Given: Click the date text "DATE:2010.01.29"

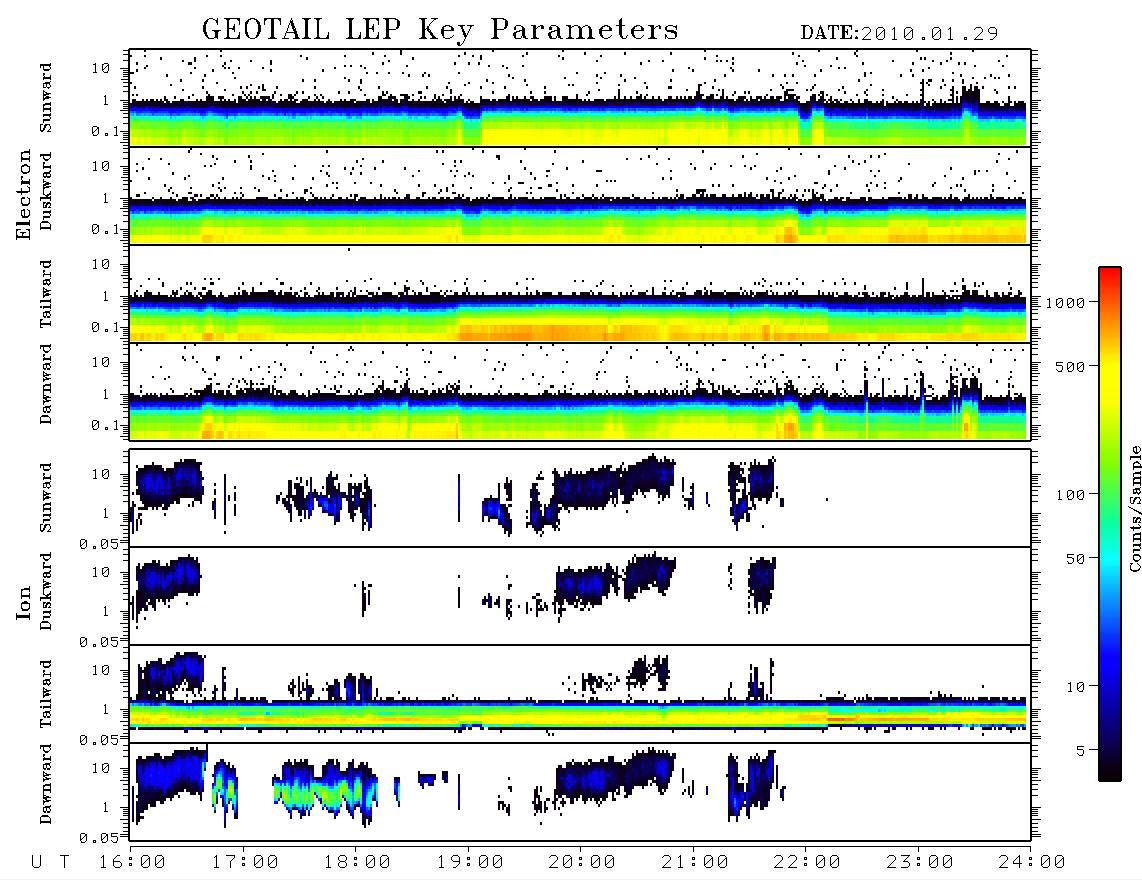Looking at the screenshot, I should coord(899,33).
